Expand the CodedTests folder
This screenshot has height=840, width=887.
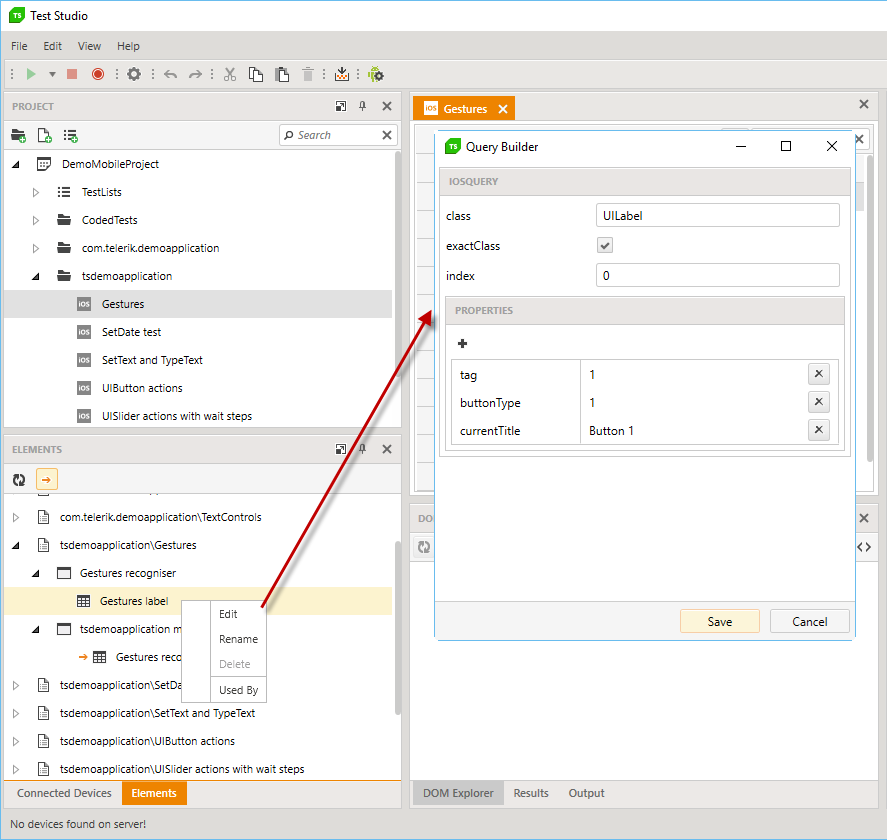click(36, 220)
